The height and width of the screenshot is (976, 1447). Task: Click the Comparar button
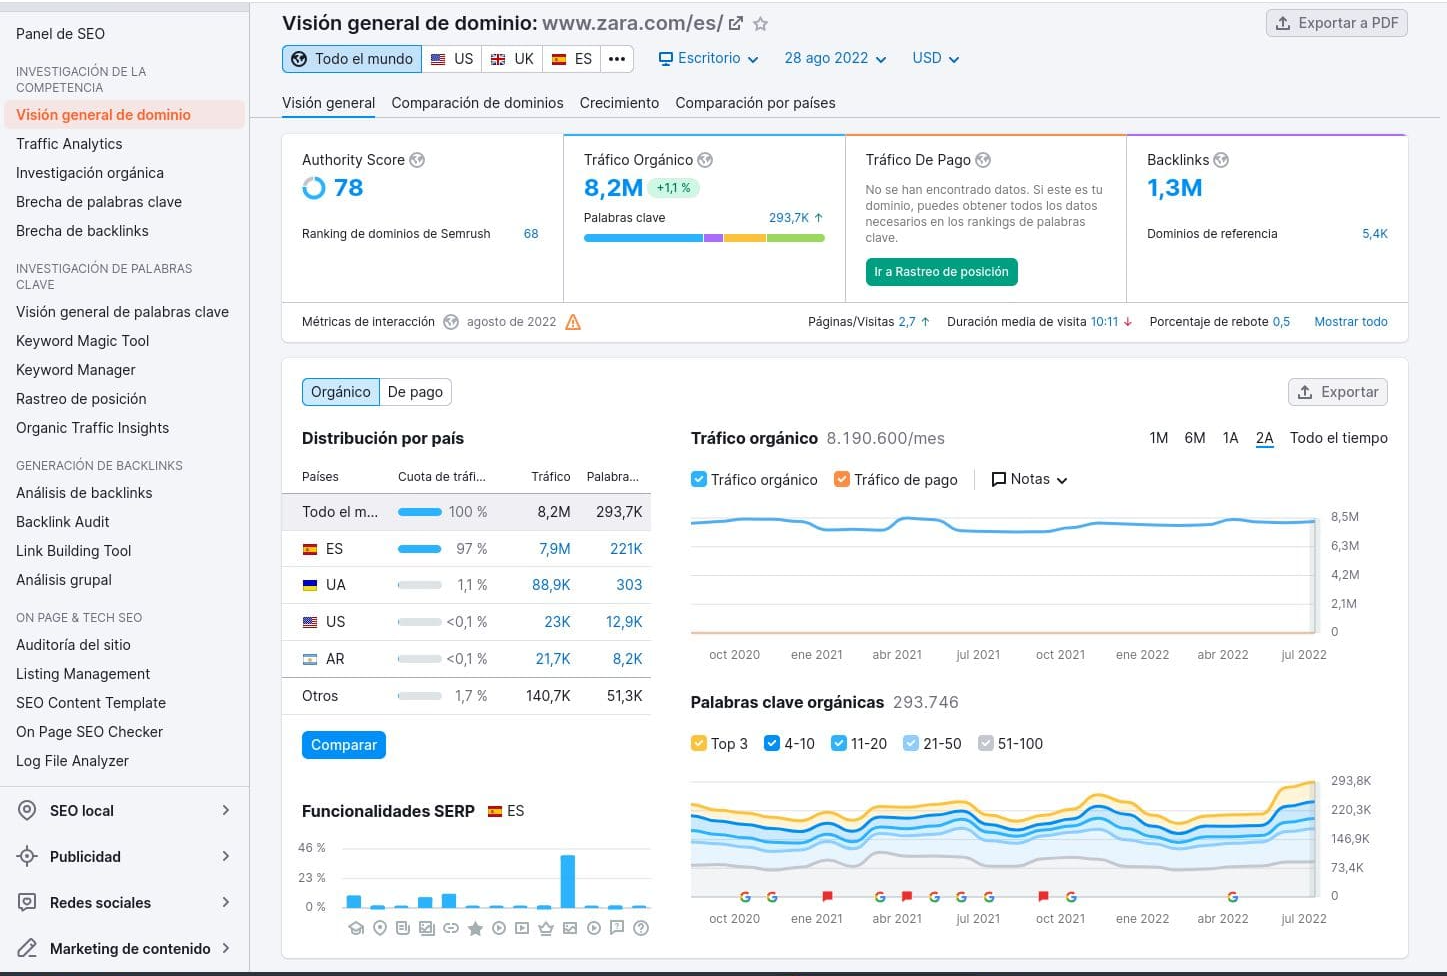343,745
